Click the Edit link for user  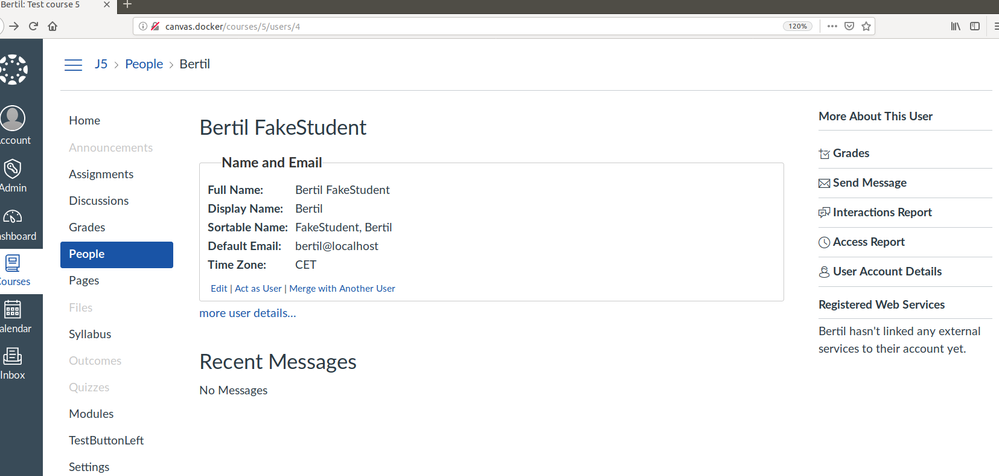click(x=219, y=289)
